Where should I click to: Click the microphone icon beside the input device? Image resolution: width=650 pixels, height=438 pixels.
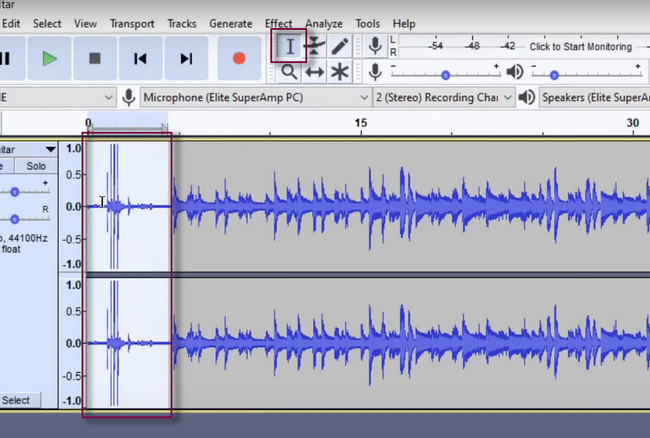(129, 98)
